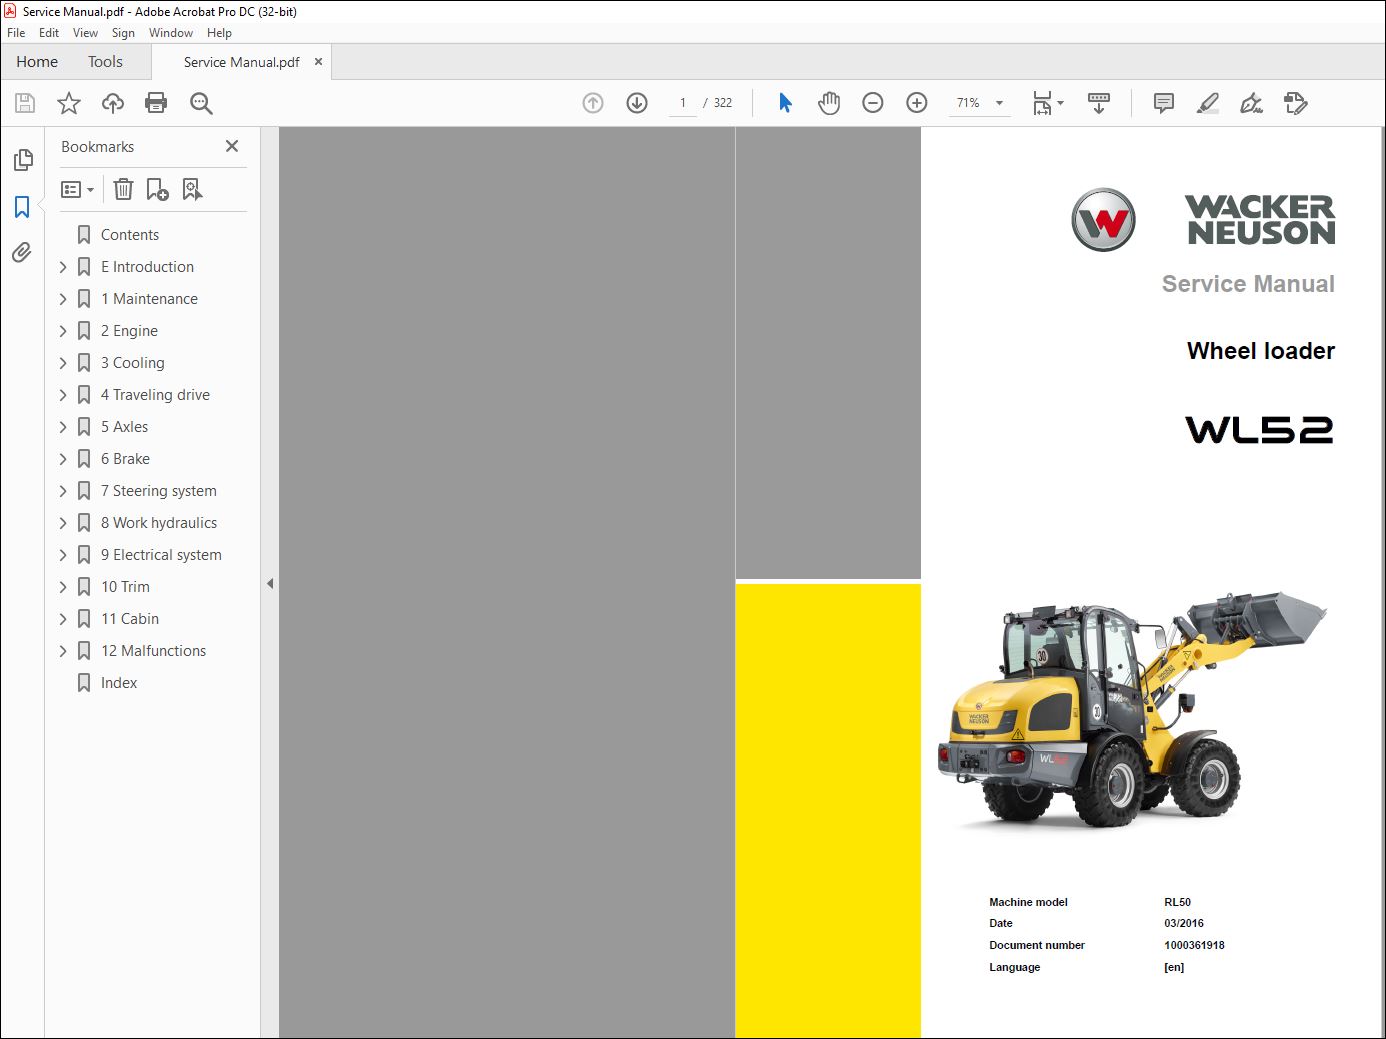Open the Window menu
This screenshot has height=1039, width=1386.
coord(171,33)
